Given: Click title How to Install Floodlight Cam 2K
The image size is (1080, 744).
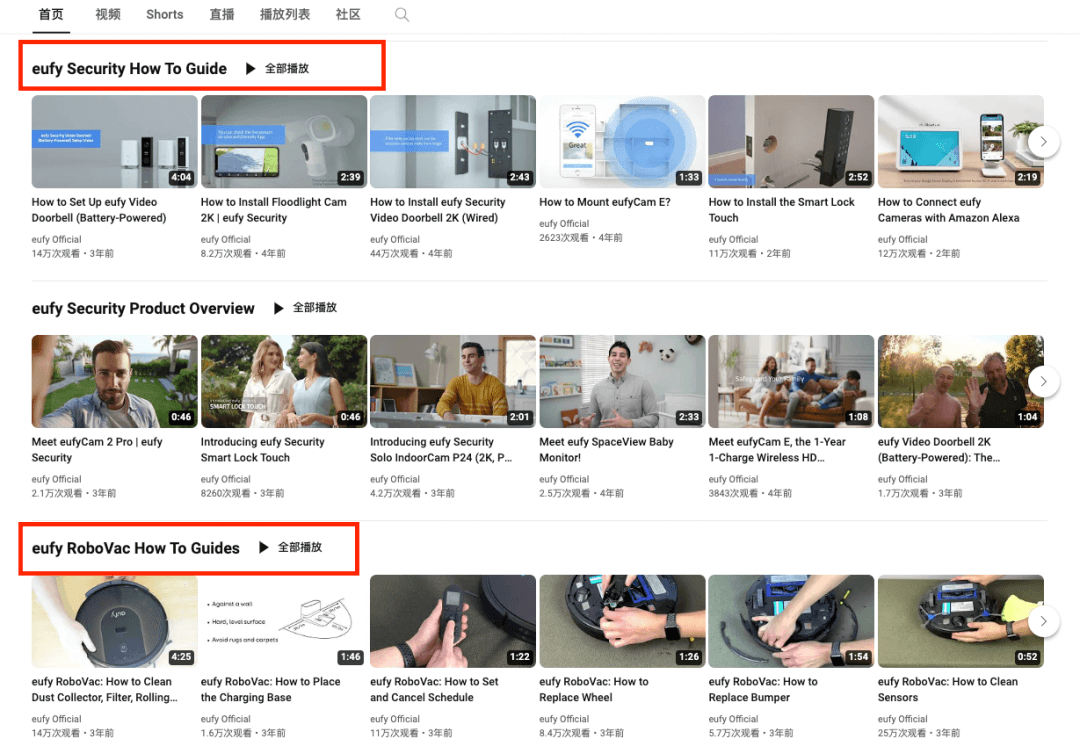Looking at the screenshot, I should (273, 210).
